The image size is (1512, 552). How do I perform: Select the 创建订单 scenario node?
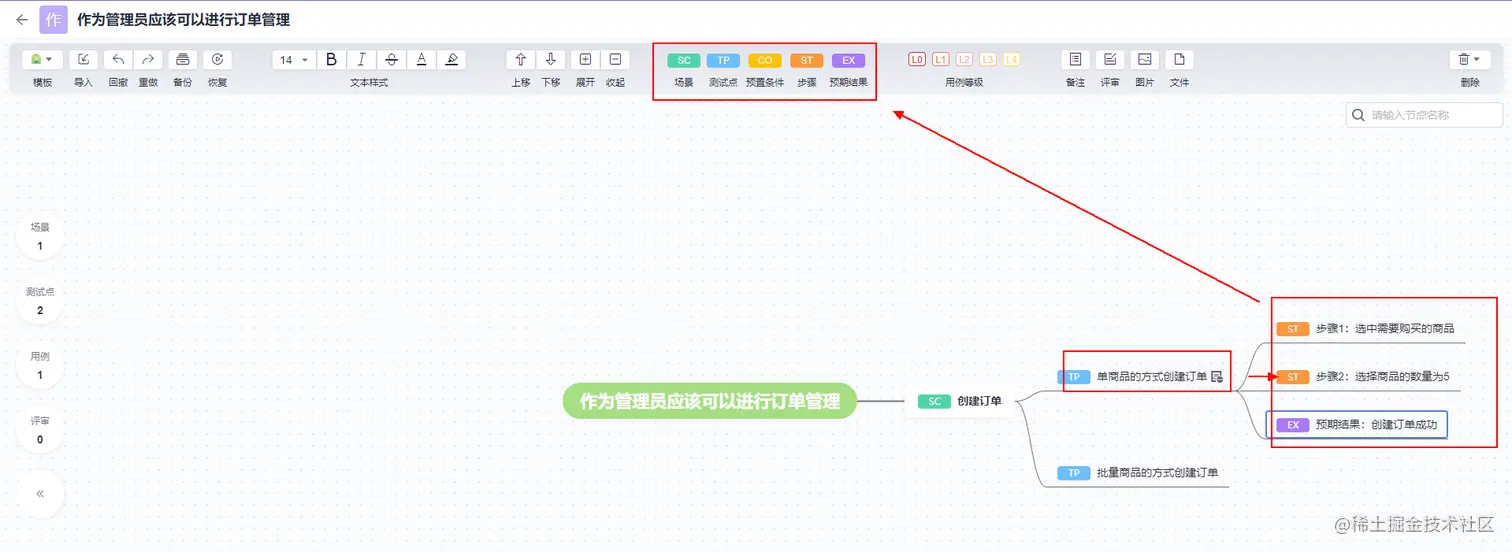960,401
